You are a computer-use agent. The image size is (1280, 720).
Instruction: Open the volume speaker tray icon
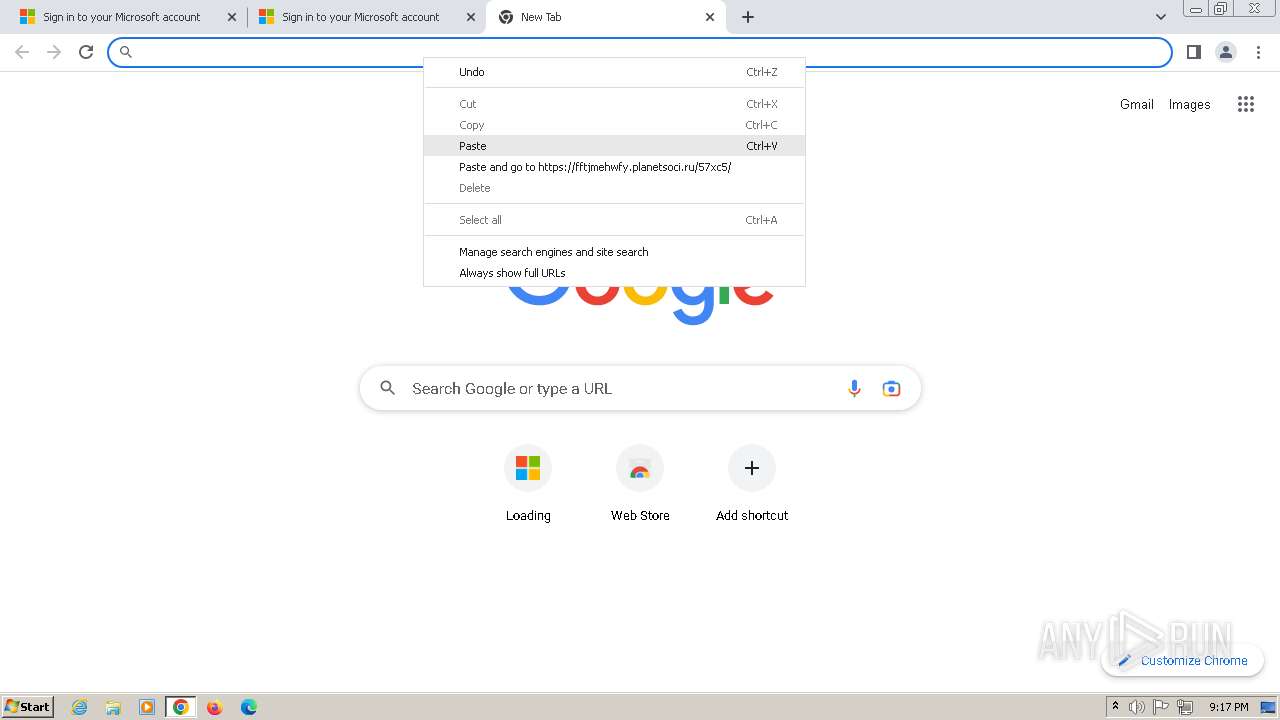click(1137, 707)
